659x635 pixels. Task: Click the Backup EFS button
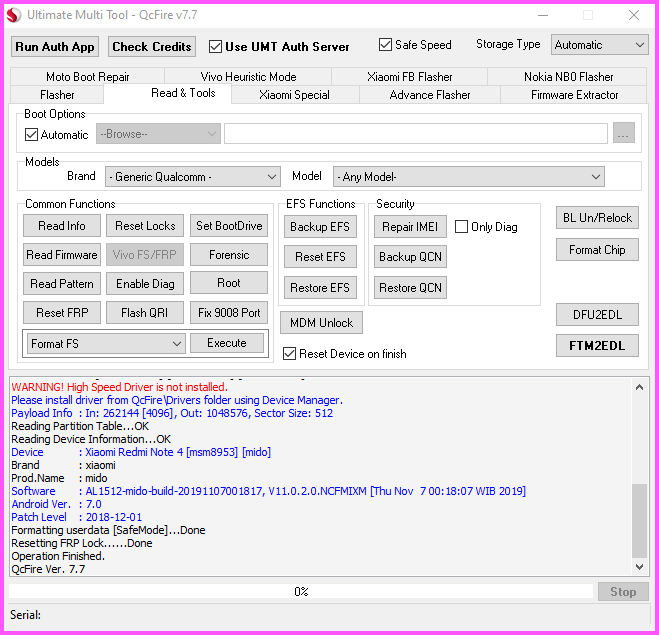pyautogui.click(x=320, y=227)
